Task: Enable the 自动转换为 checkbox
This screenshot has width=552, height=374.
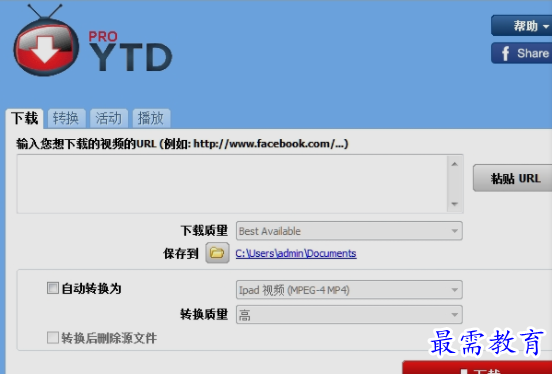Action: point(53,288)
